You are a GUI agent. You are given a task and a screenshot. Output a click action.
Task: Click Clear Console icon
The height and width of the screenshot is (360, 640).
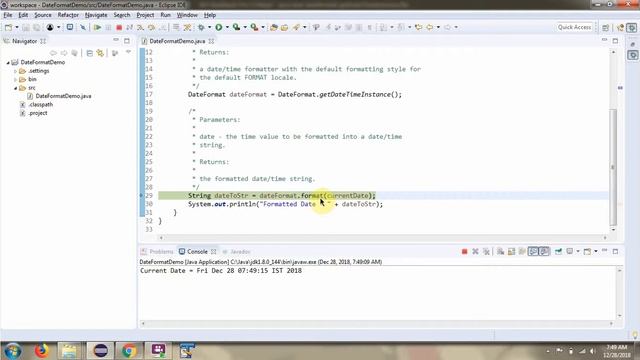(x=500, y=251)
